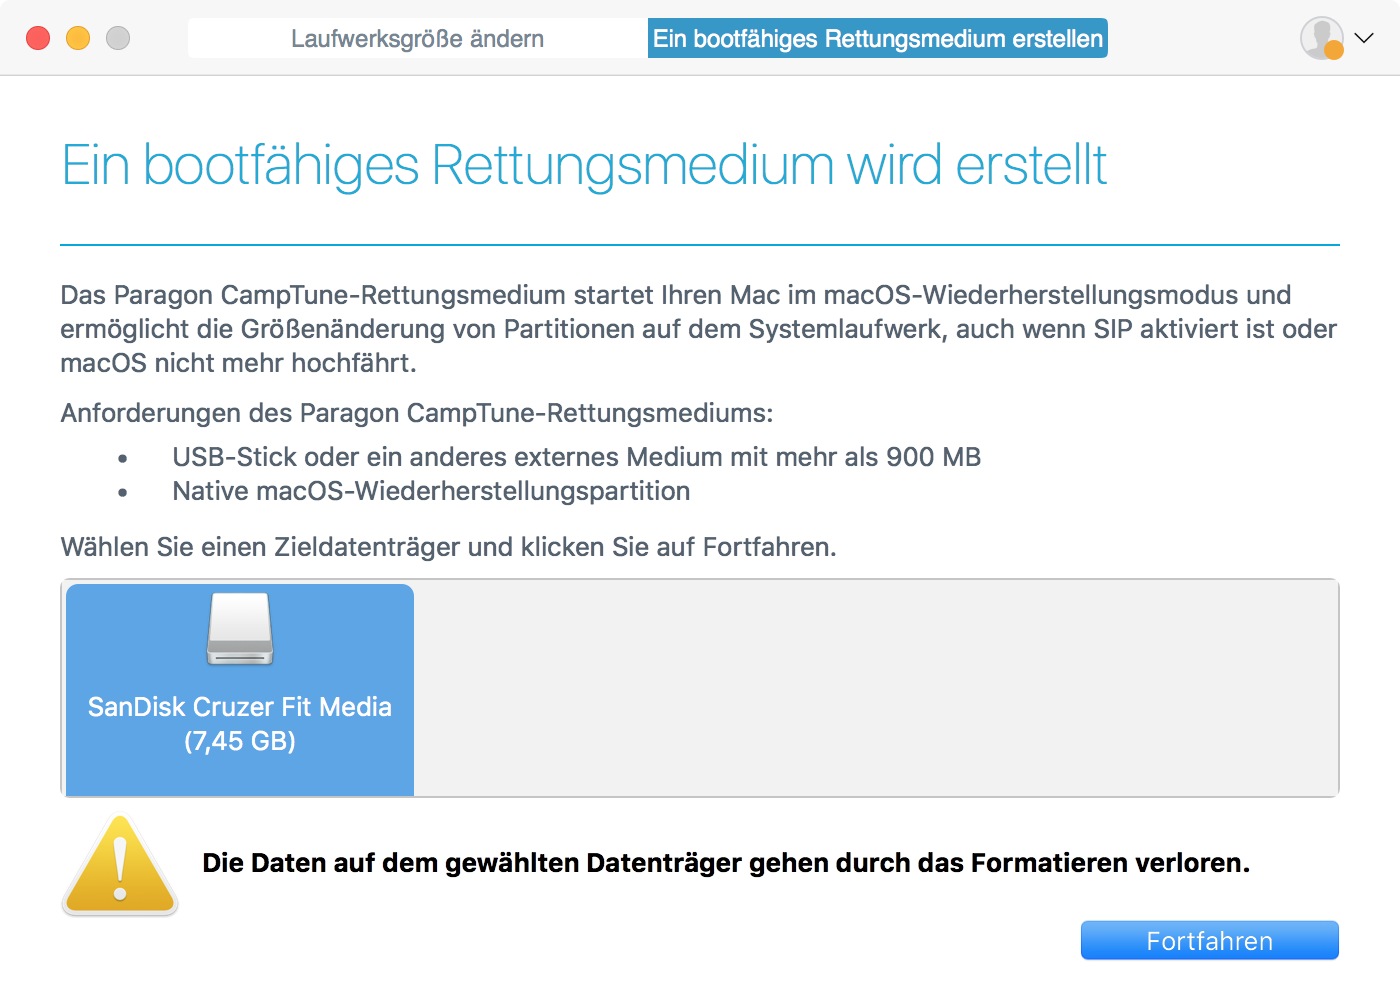The width and height of the screenshot is (1400, 1000).
Task: Click the SanDisk Cruzer Fit drive icon
Action: pyautogui.click(x=240, y=630)
